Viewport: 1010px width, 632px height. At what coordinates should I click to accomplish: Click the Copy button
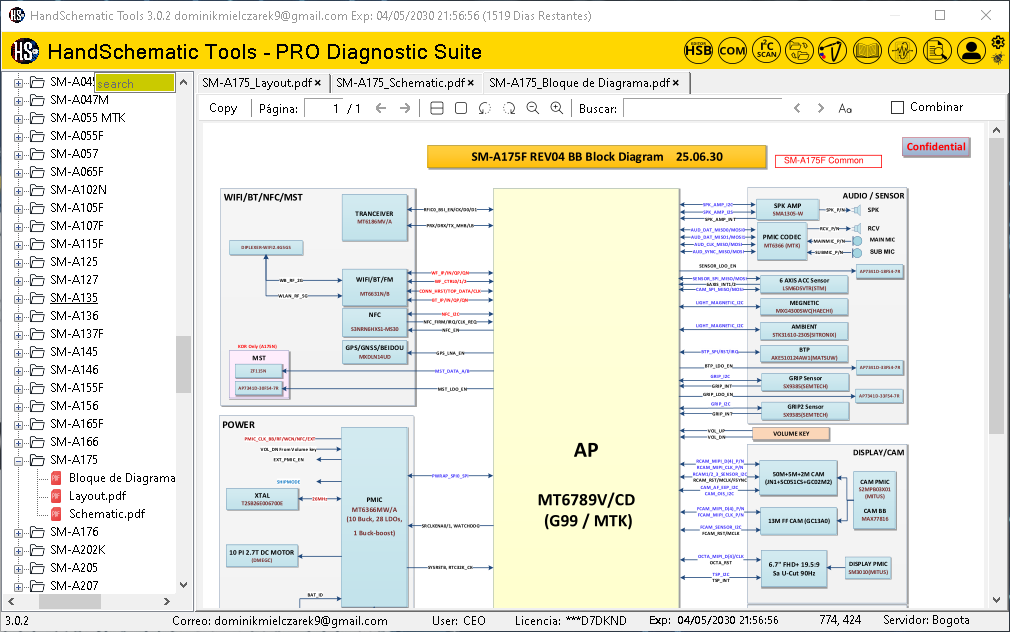click(223, 108)
